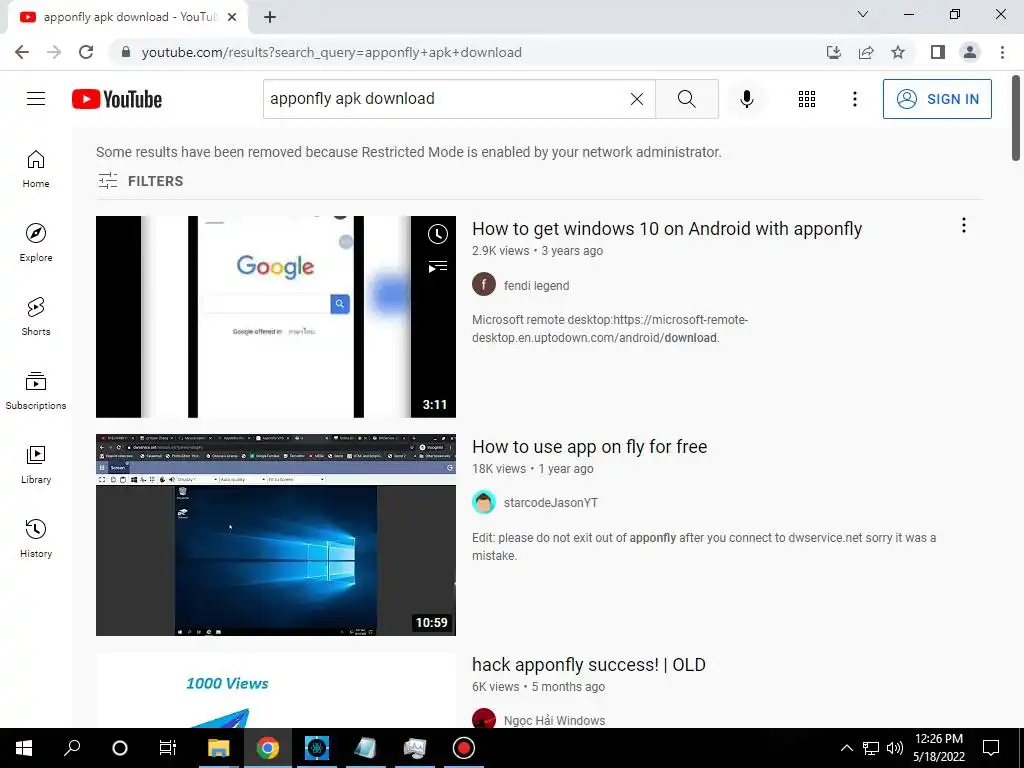Open the YouTube apps grid

807,99
